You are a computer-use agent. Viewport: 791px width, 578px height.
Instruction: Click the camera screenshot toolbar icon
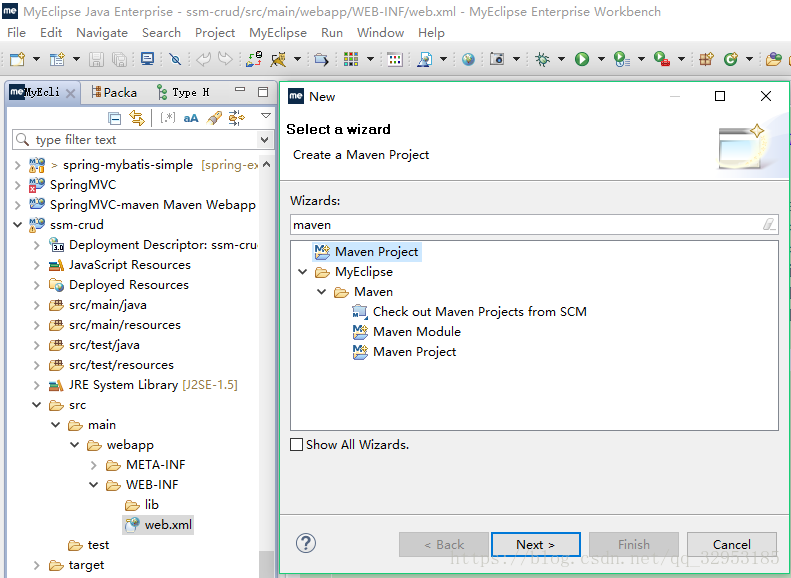[497, 59]
